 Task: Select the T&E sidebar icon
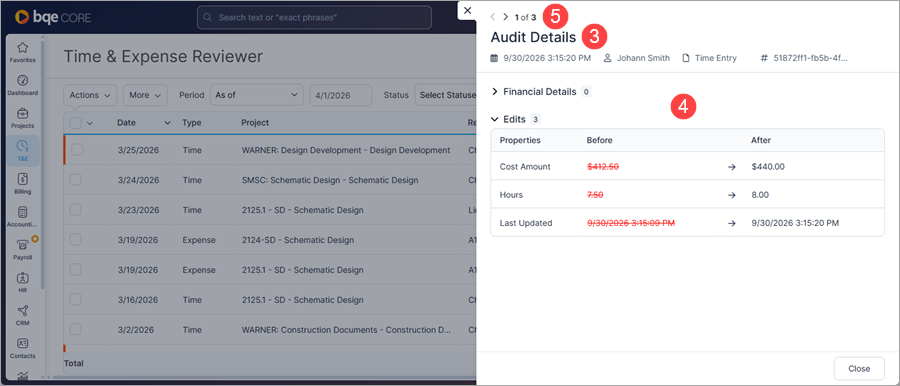pyautogui.click(x=22, y=150)
